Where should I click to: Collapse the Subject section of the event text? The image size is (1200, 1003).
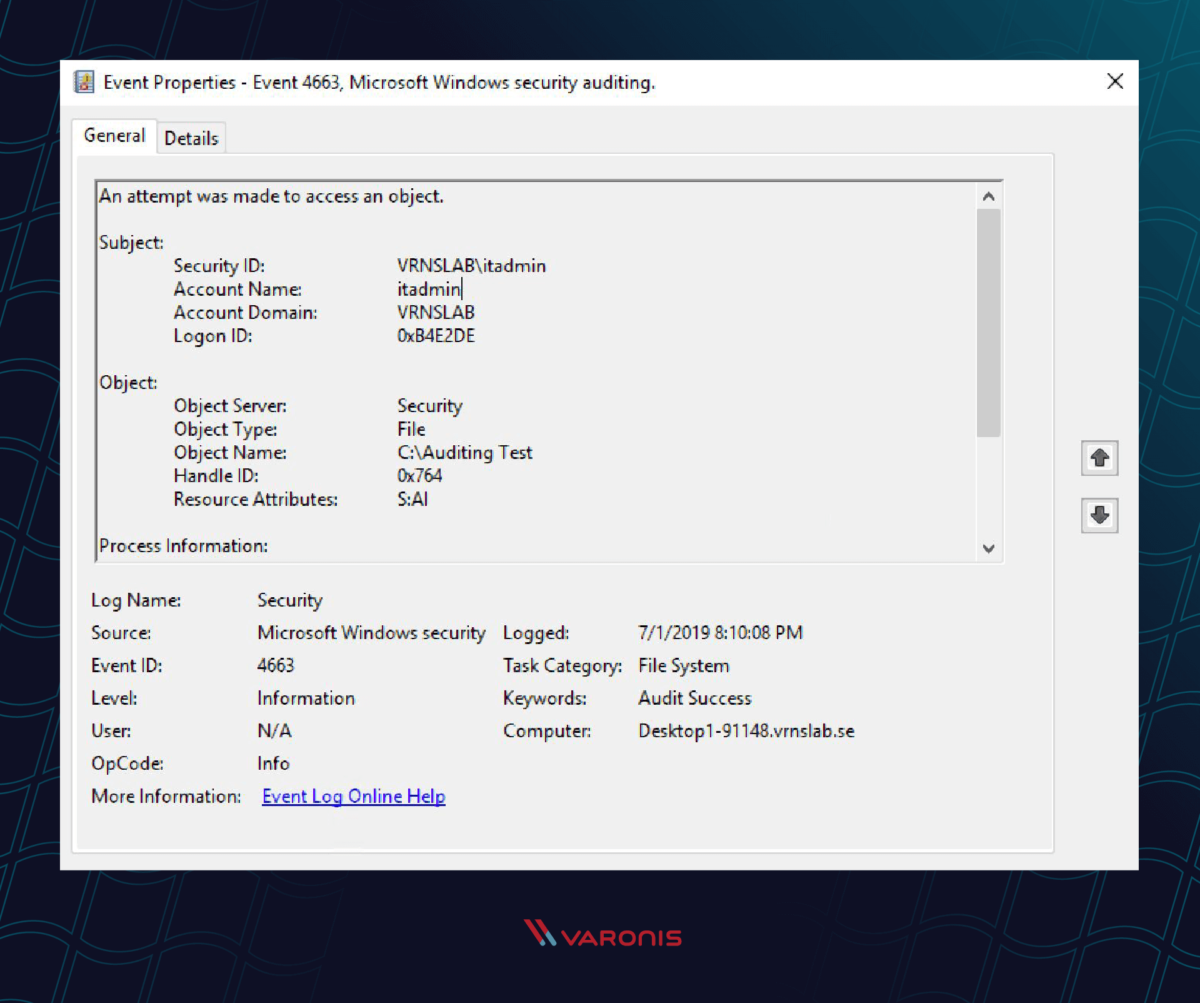click(131, 242)
